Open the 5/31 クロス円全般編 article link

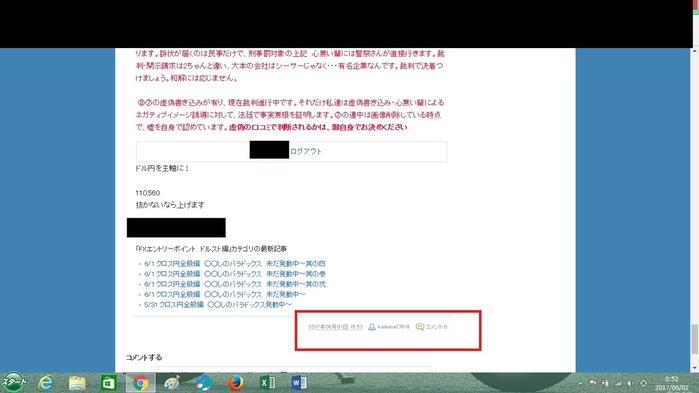tap(218, 305)
